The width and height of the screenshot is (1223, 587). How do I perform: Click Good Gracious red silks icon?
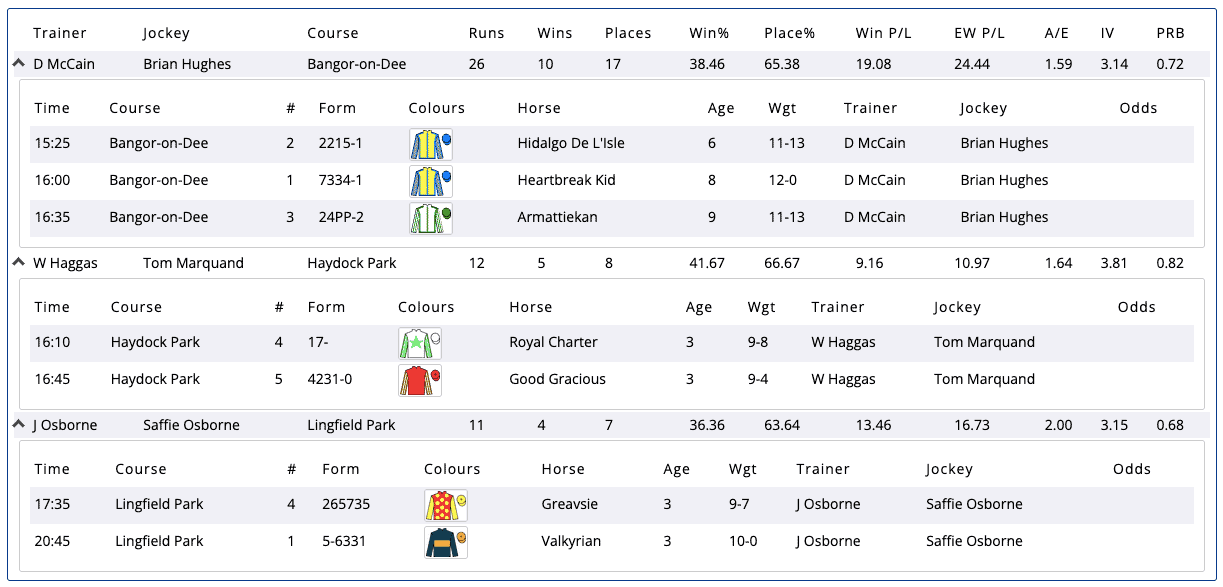[420, 380]
